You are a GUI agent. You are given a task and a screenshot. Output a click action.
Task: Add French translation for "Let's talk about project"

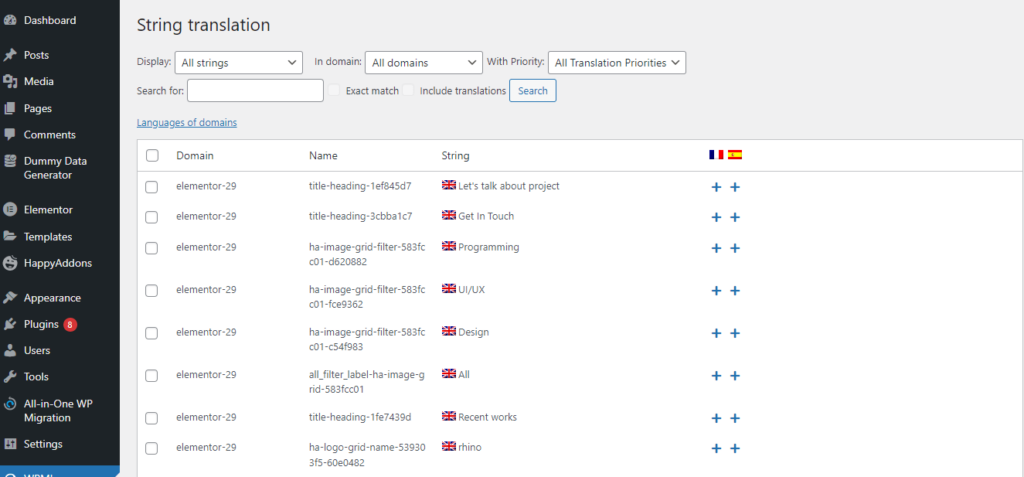pyautogui.click(x=716, y=188)
